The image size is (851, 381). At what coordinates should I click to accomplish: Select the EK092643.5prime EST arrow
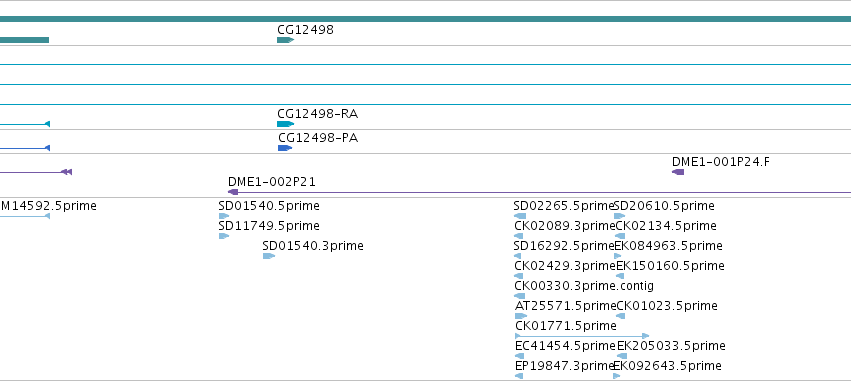pos(617,376)
